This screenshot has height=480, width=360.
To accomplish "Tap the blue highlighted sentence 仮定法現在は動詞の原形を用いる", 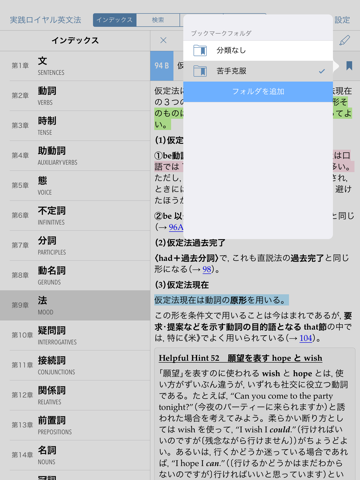I will pos(221,300).
